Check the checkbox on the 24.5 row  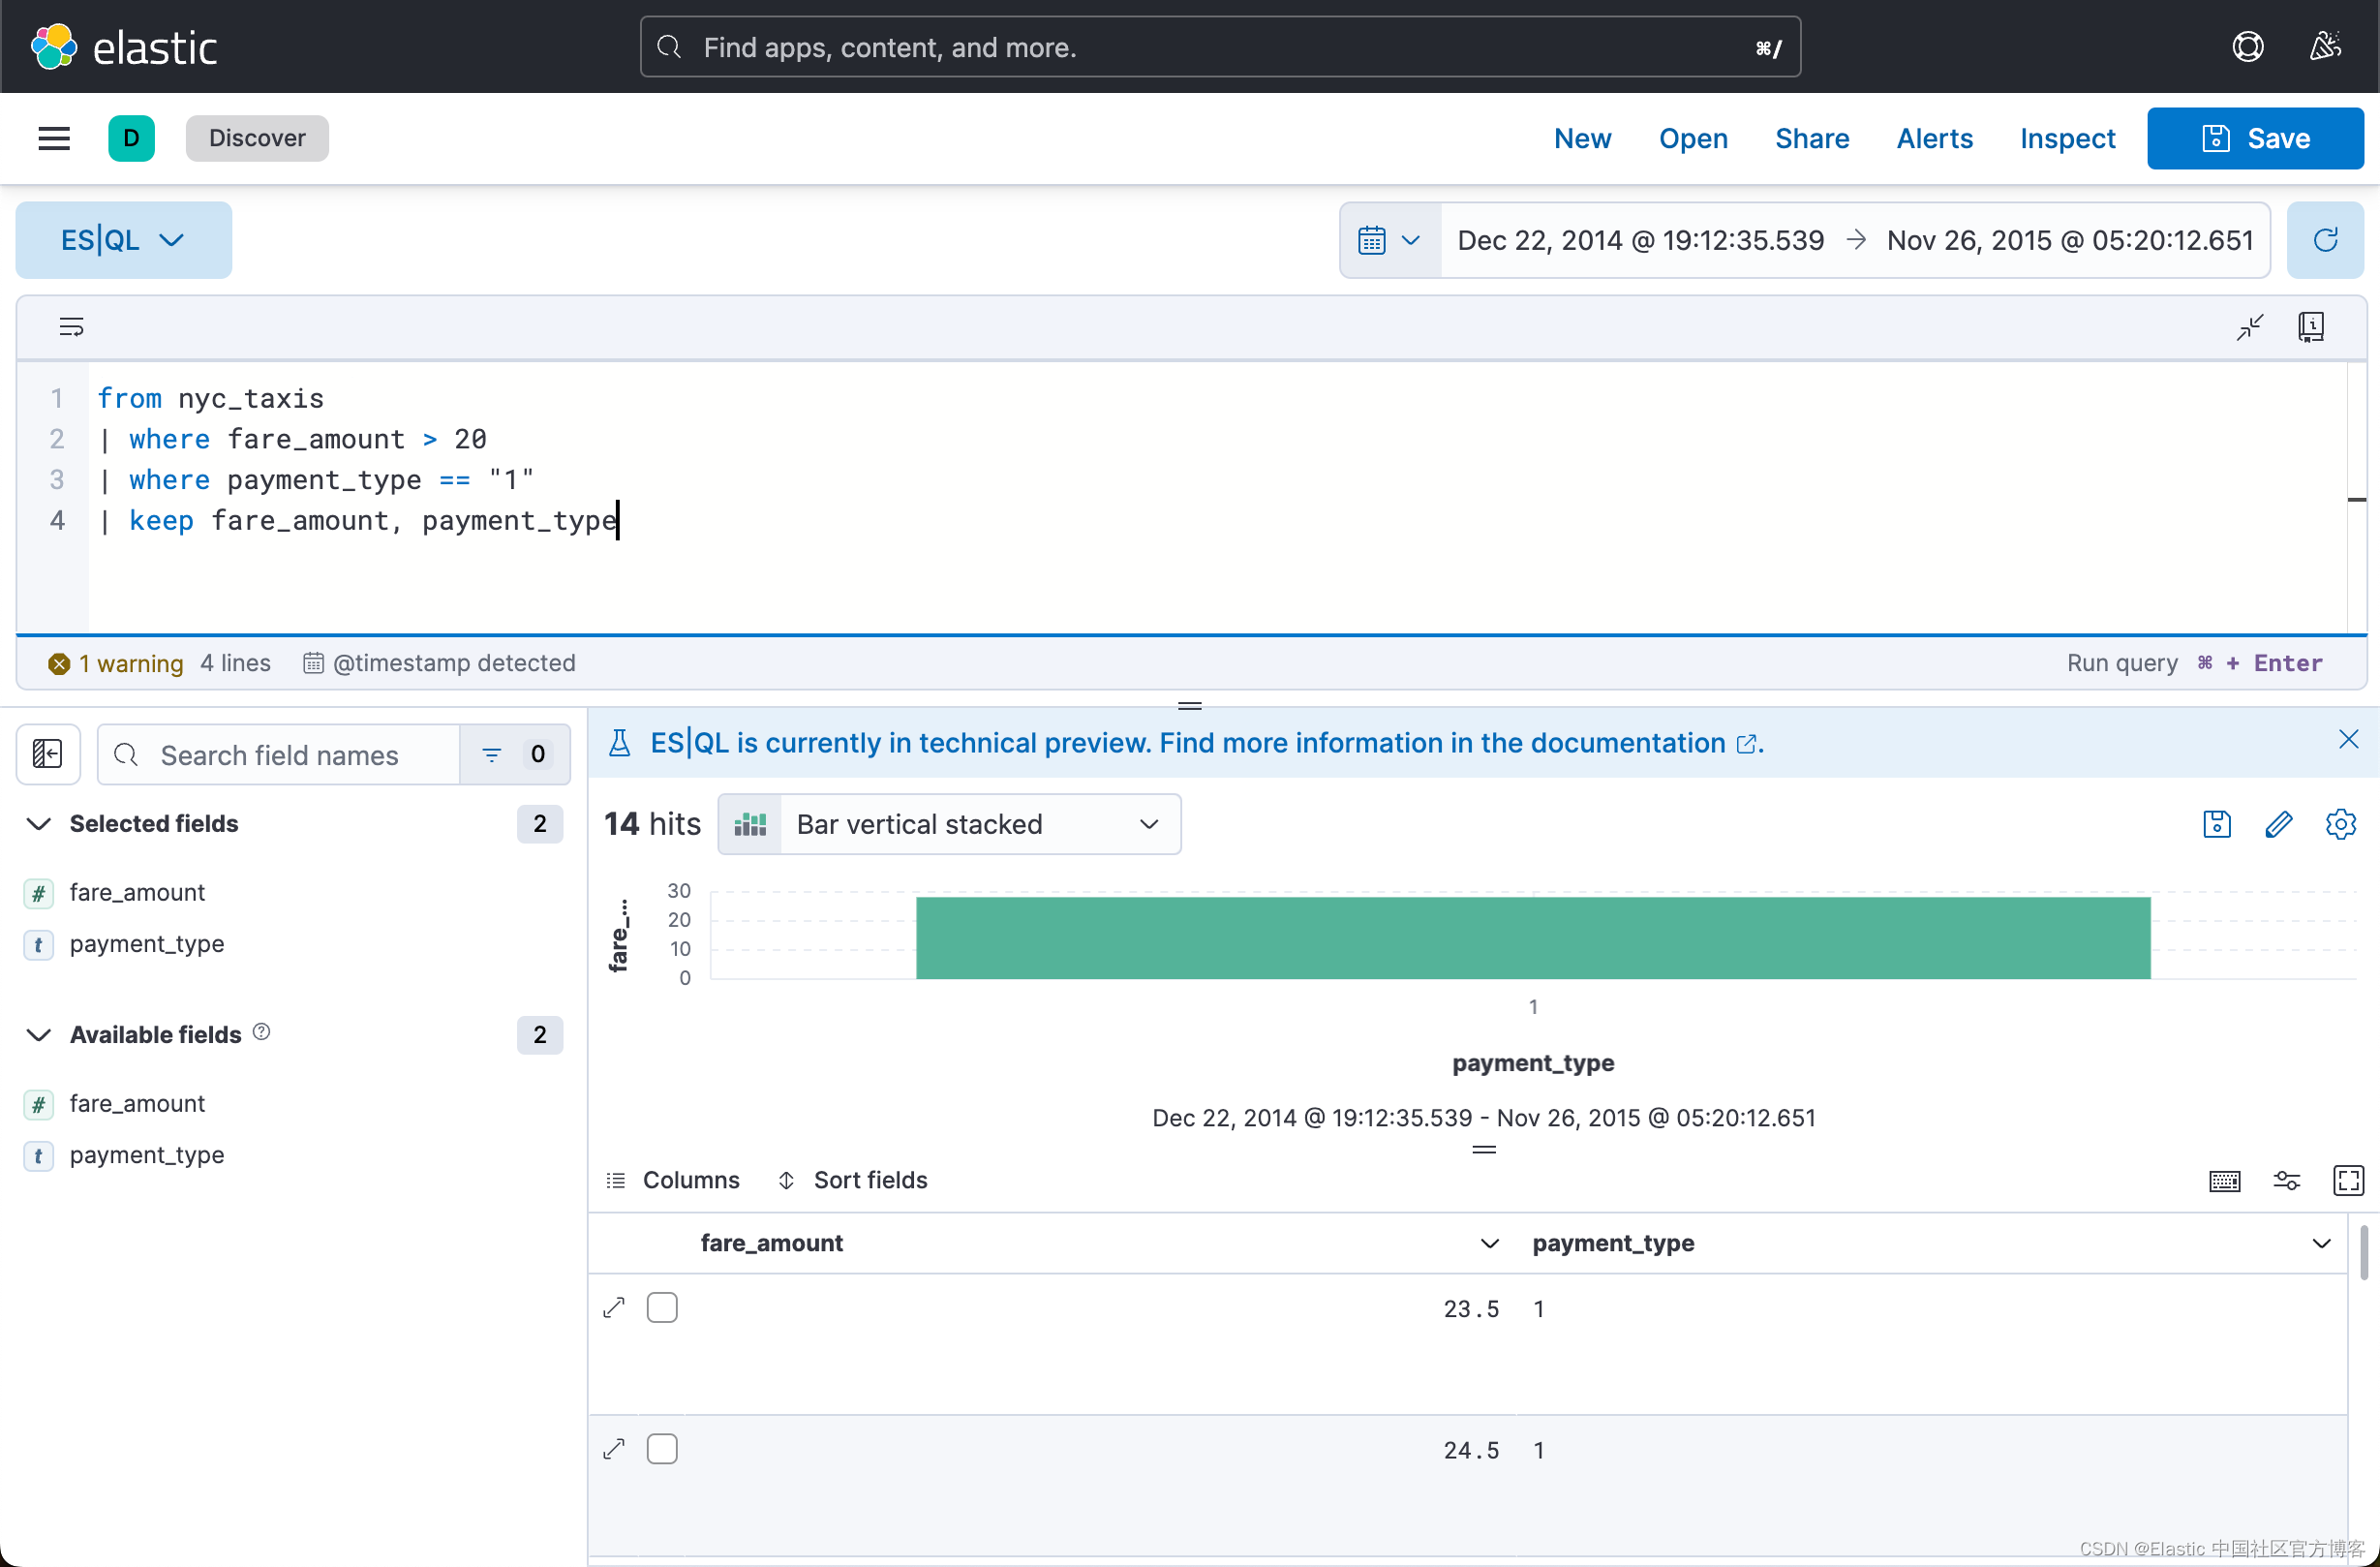coord(662,1448)
